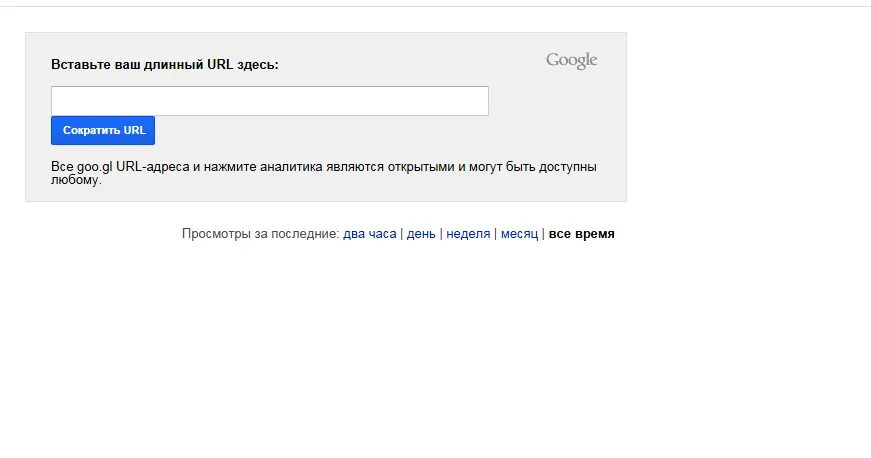The width and height of the screenshot is (871, 458).
Task: Show views for the last неделя
Action: [468, 234]
